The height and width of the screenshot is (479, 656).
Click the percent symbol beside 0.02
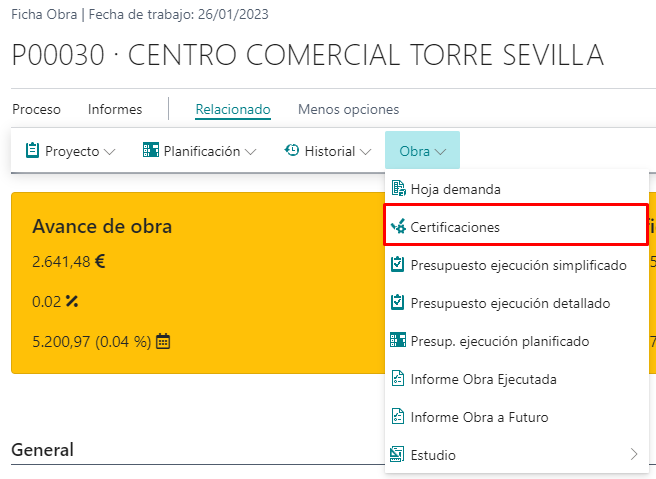click(x=72, y=301)
